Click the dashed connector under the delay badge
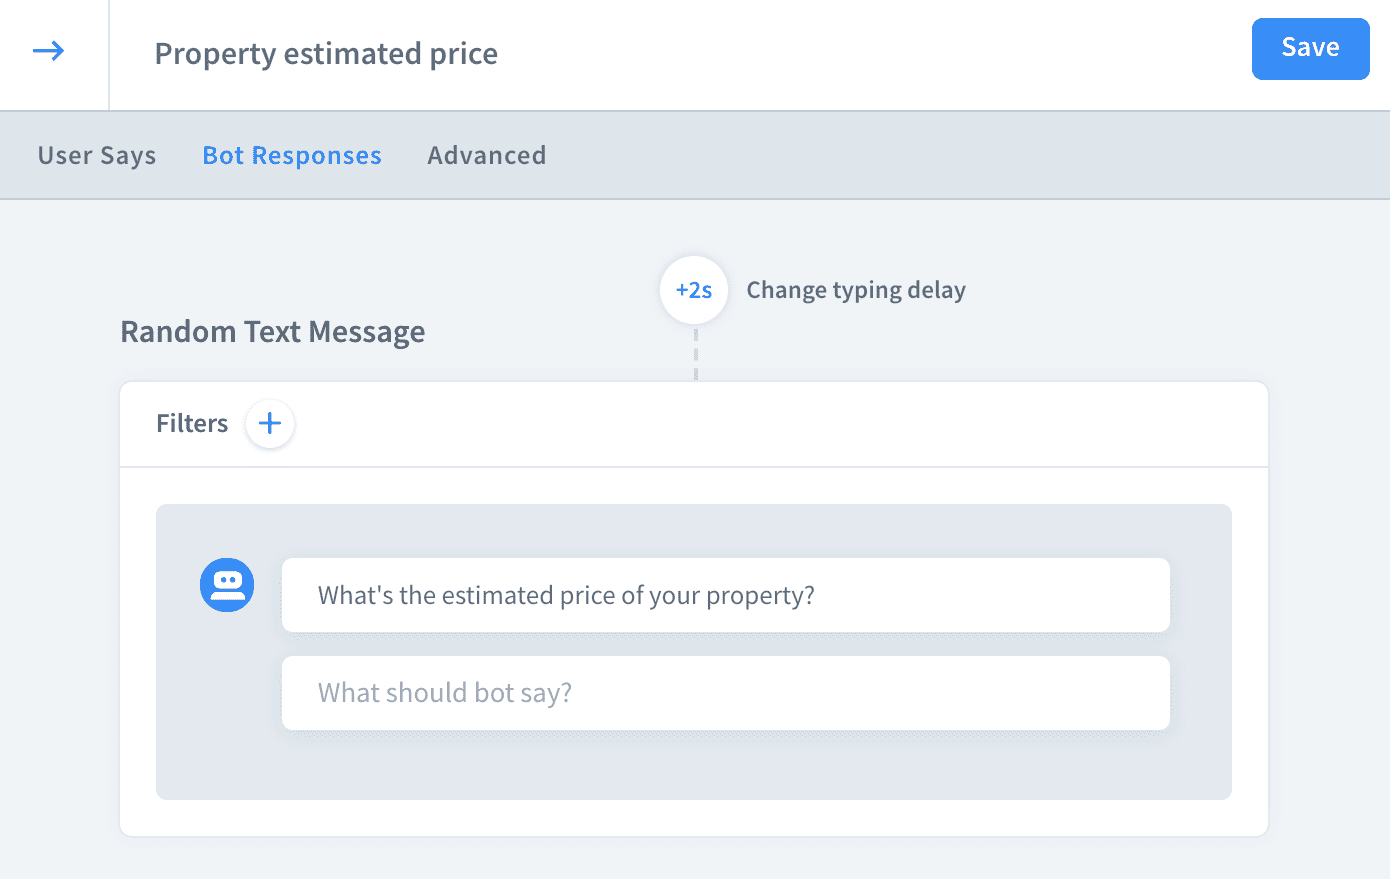The width and height of the screenshot is (1390, 879). 696,353
